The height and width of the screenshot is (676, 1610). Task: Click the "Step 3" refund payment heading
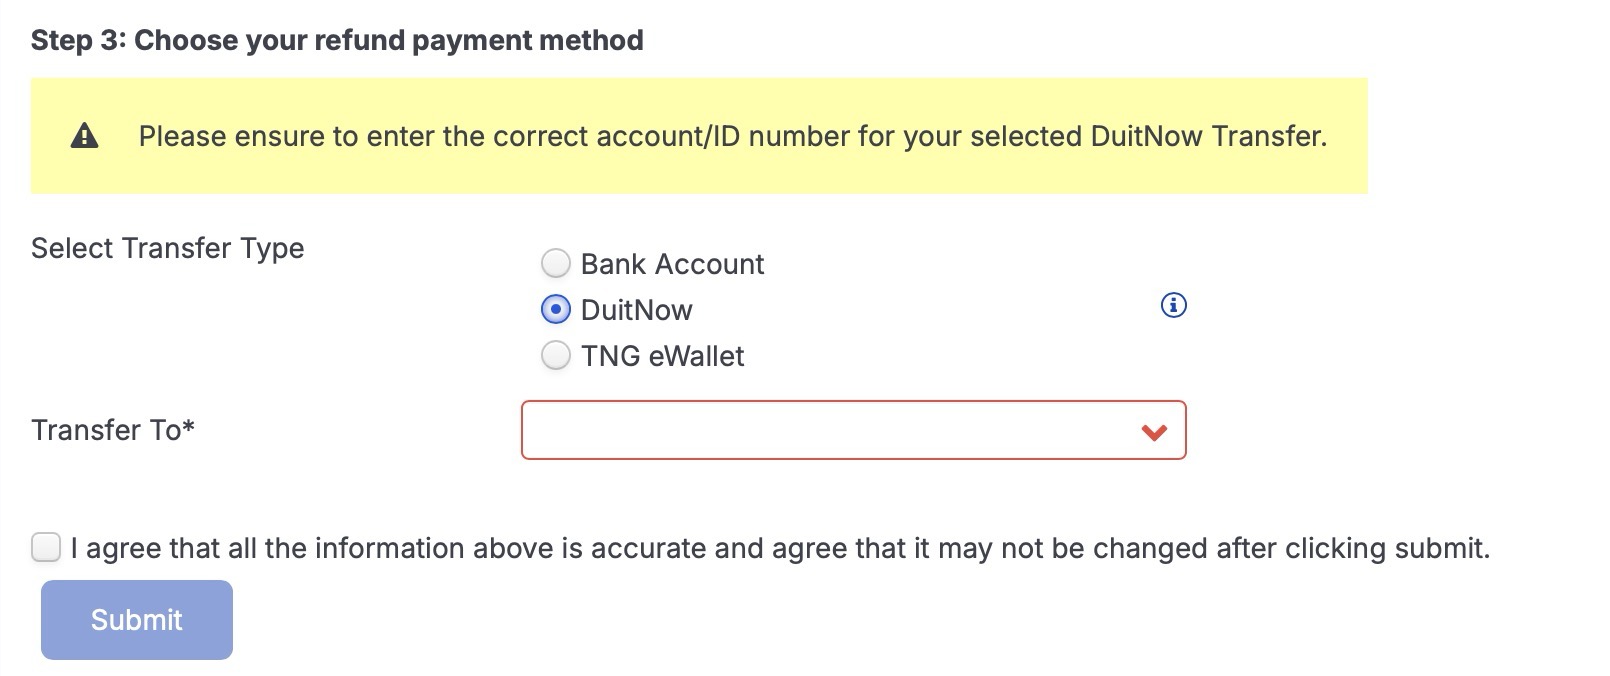coord(337,41)
